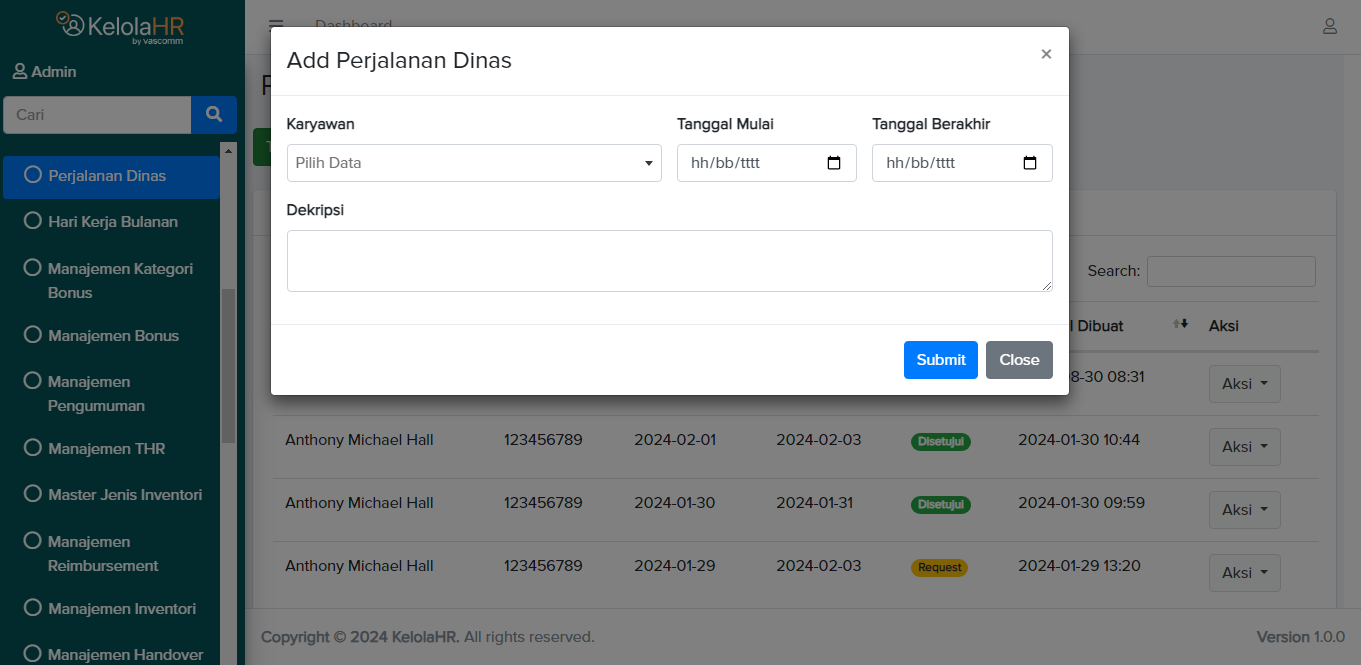Image resolution: width=1361 pixels, height=665 pixels.
Task: Submit the Perjalanan Dinas form
Action: [x=940, y=360]
